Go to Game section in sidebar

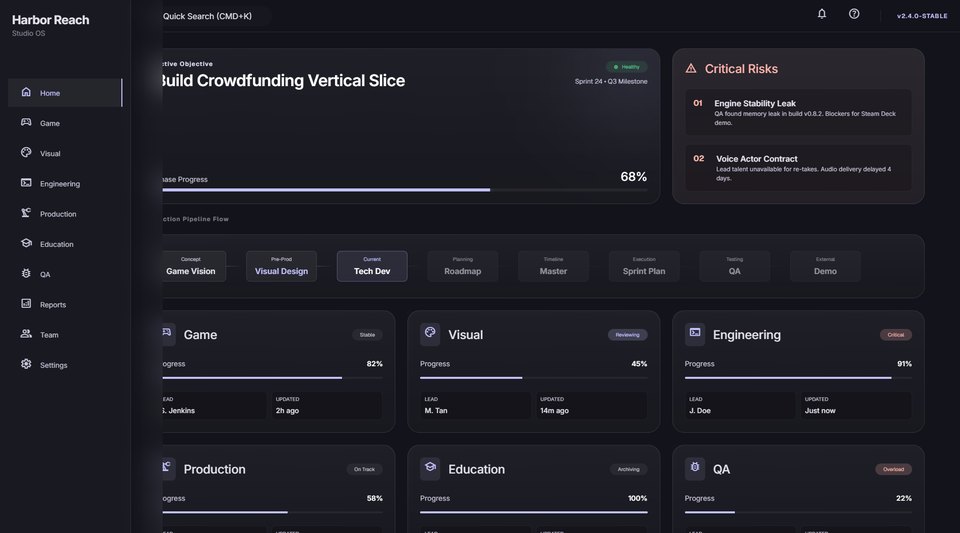tap(66, 123)
